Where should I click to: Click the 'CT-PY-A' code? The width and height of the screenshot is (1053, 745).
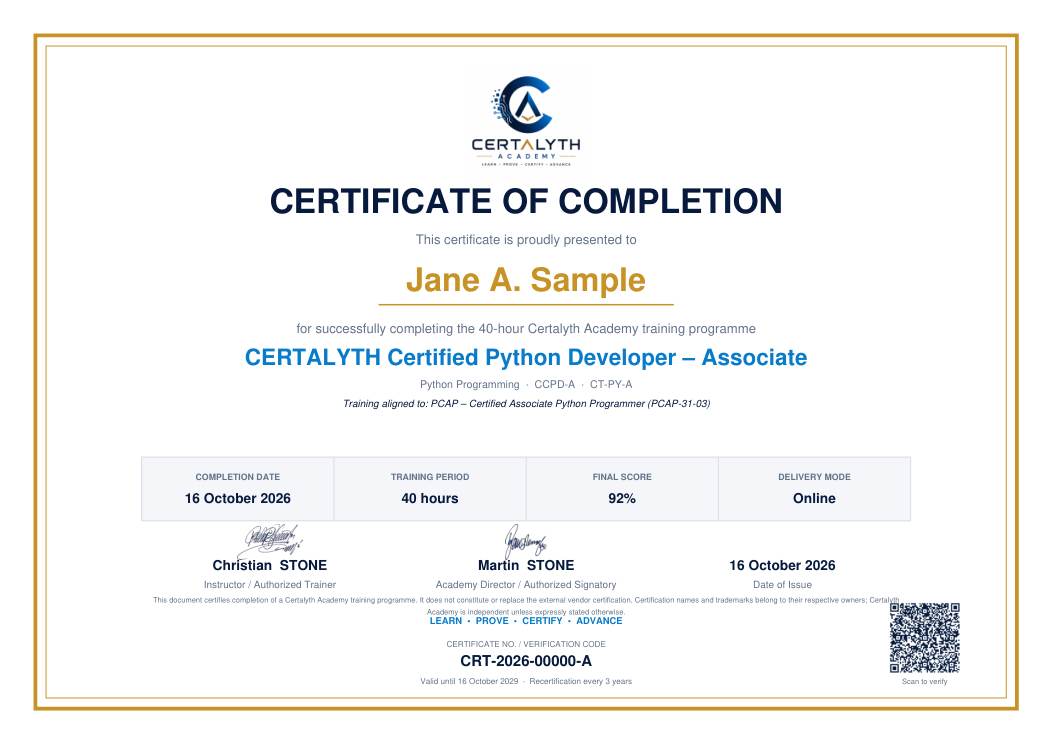(611, 384)
